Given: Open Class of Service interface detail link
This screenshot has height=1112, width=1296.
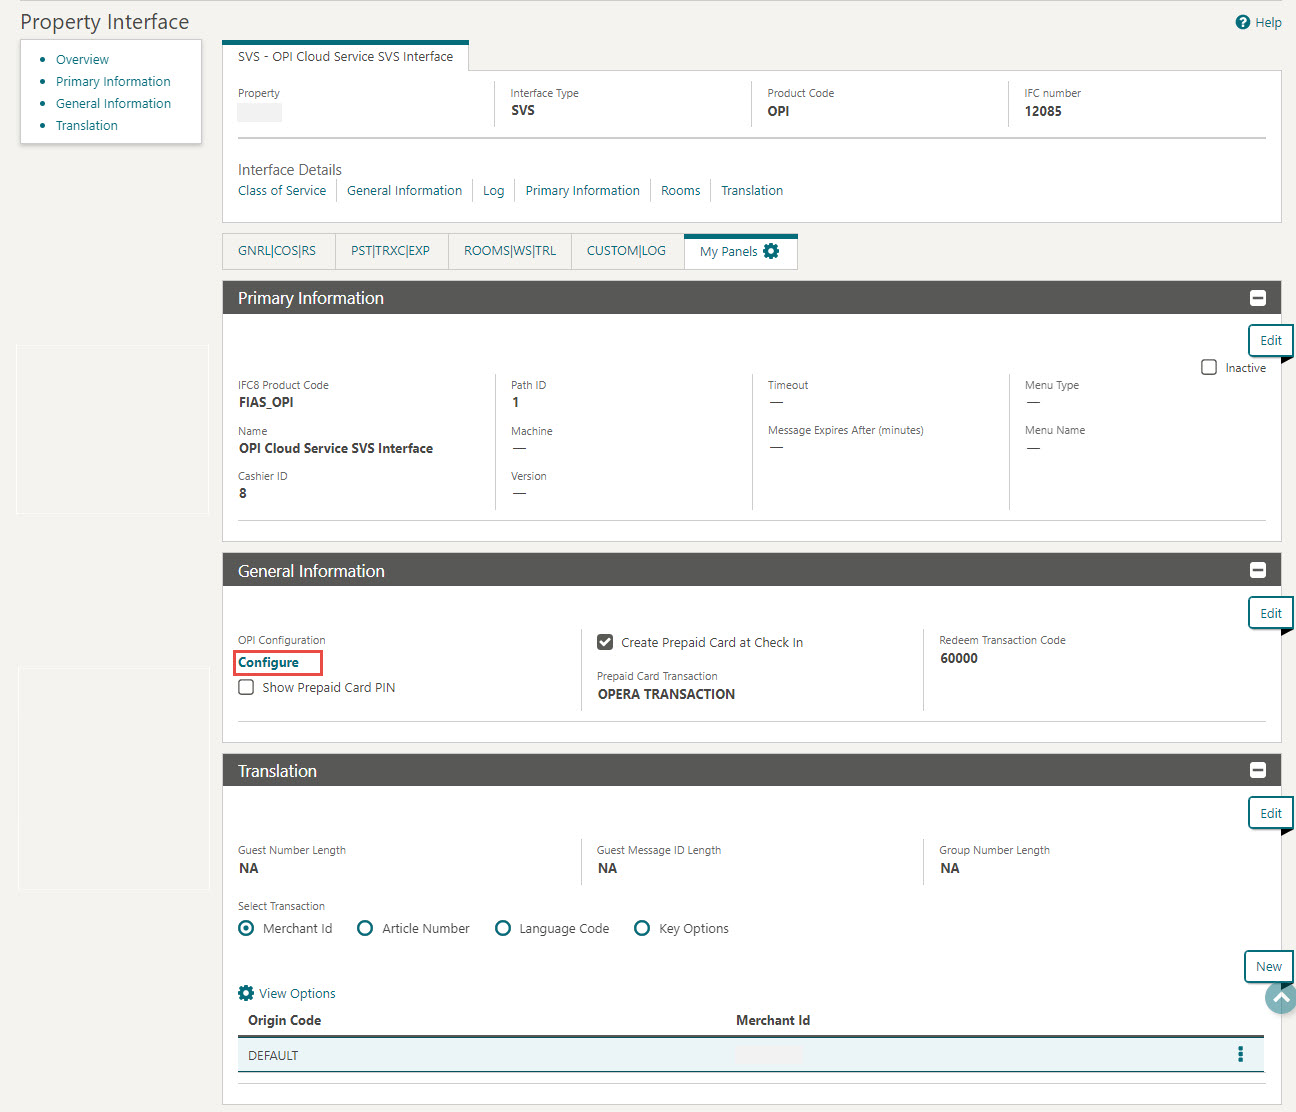Looking at the screenshot, I should click(282, 190).
